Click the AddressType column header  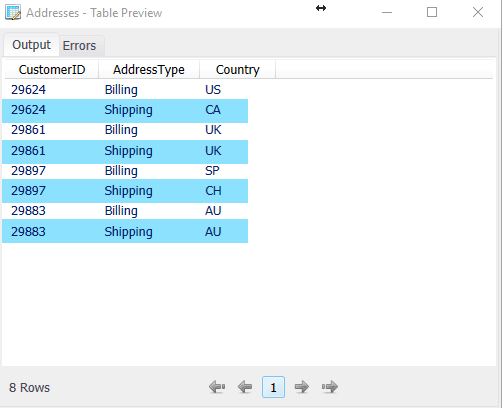tap(149, 70)
